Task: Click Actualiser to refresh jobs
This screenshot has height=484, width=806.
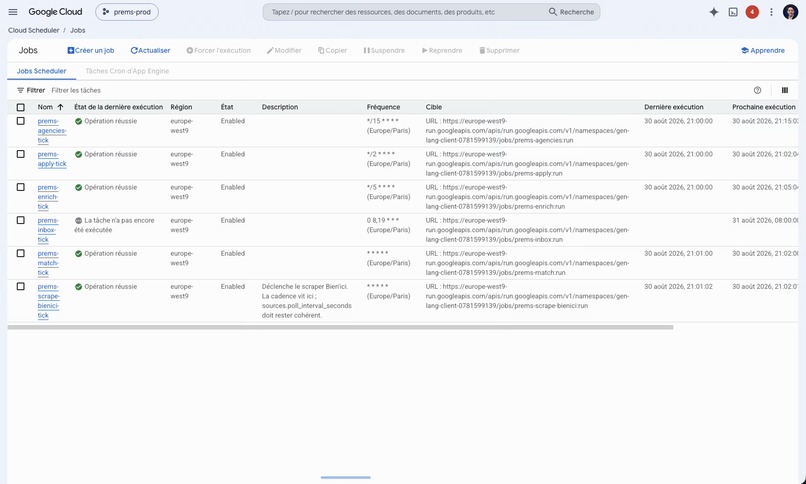Action: click(150, 50)
